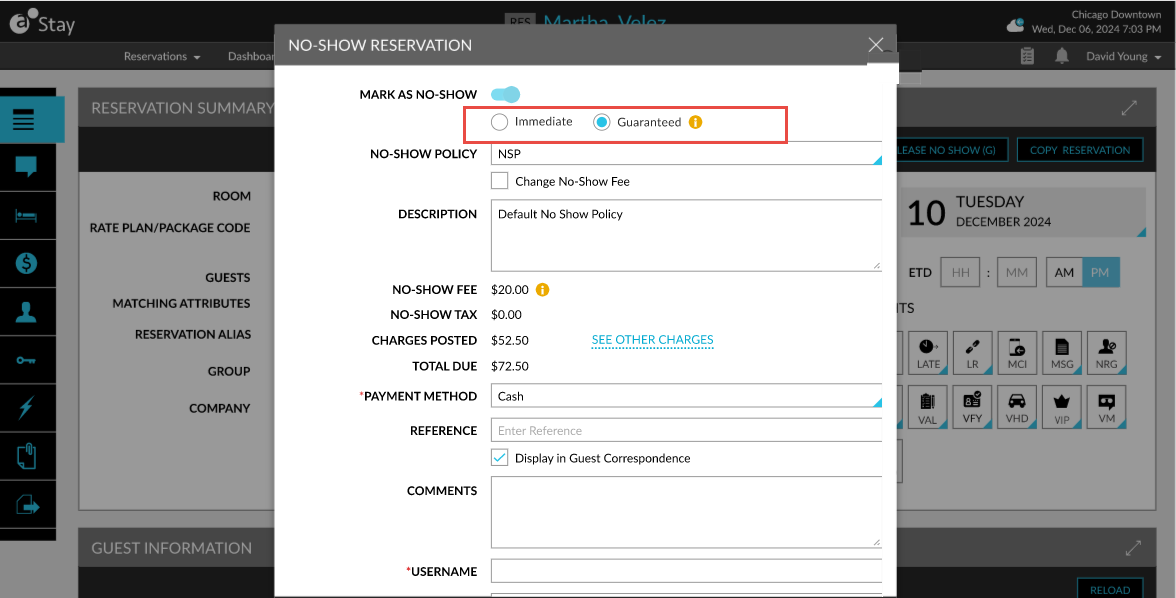Open the Reservations menu
Viewport: 1176px width, 598px height.
coord(162,56)
